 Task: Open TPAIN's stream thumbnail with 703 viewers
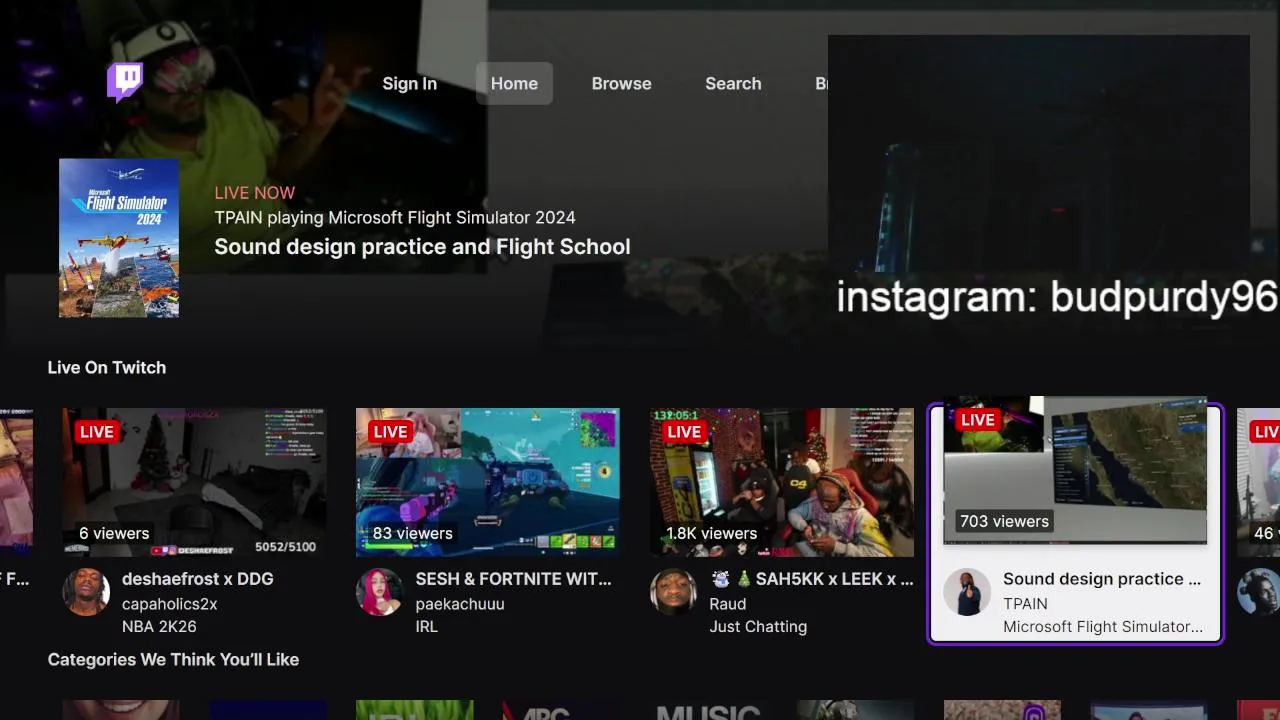1075,470
